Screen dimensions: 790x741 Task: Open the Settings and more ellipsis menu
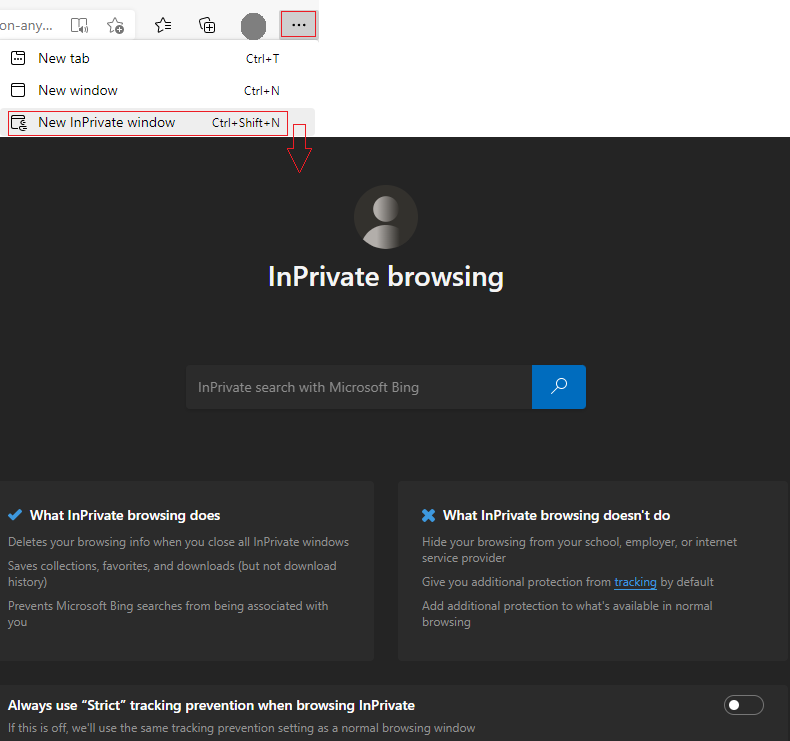[x=298, y=25]
